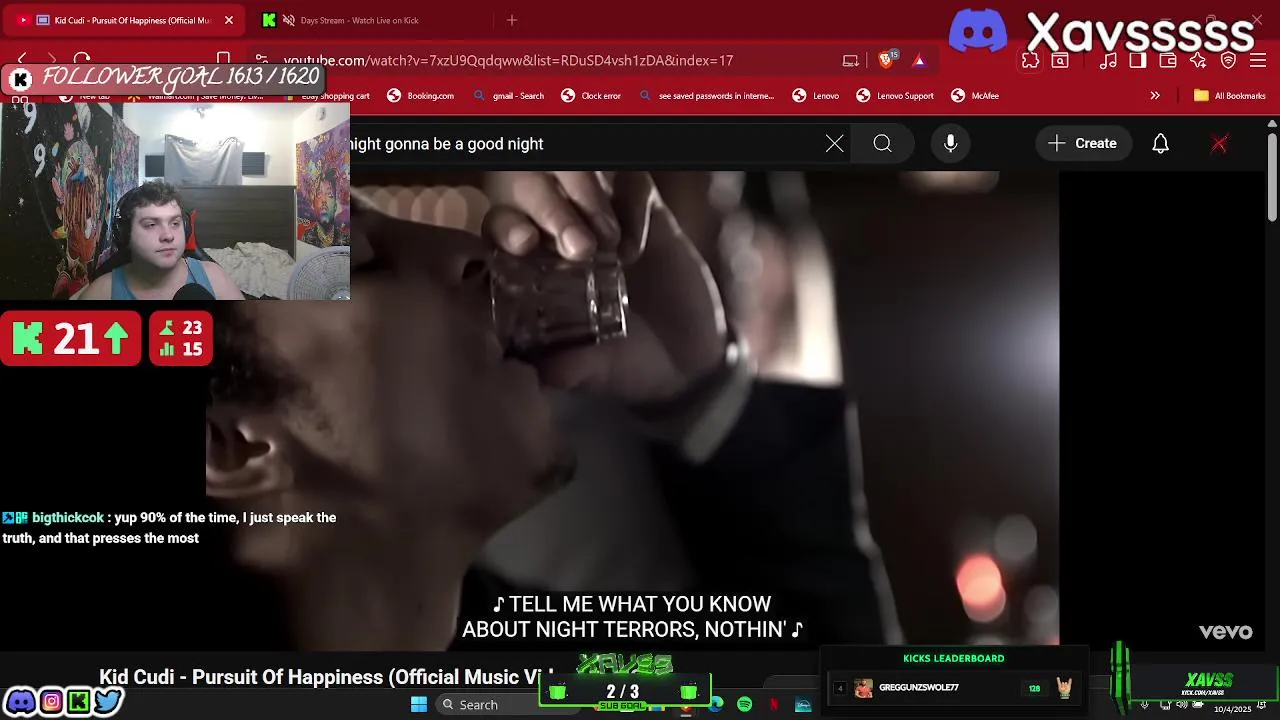1280x720 pixels.
Task: Open Microsoft Edge from the taskbar
Action: (716, 705)
